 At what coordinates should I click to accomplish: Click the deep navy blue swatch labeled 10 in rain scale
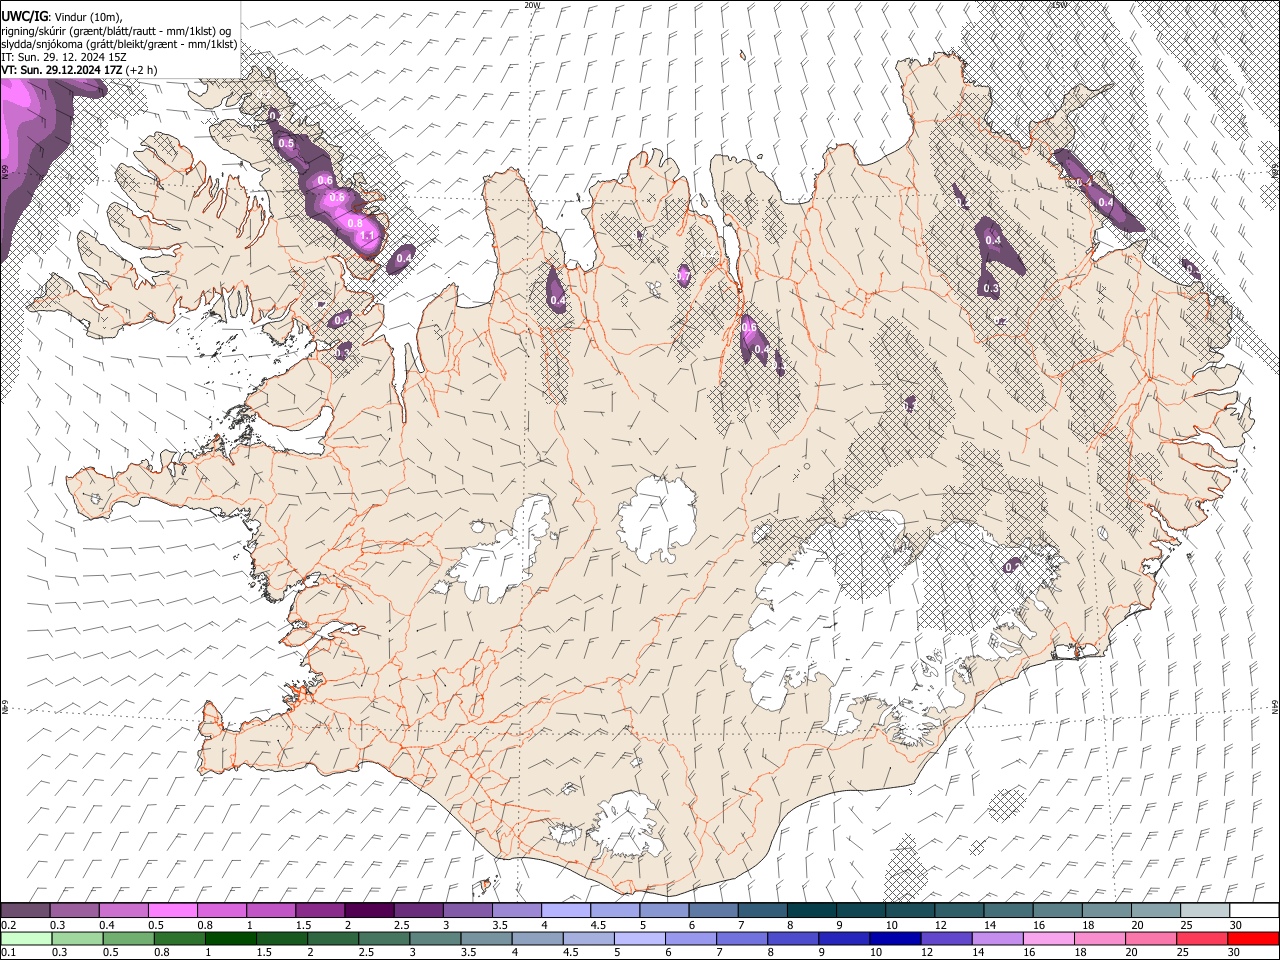coord(894,938)
